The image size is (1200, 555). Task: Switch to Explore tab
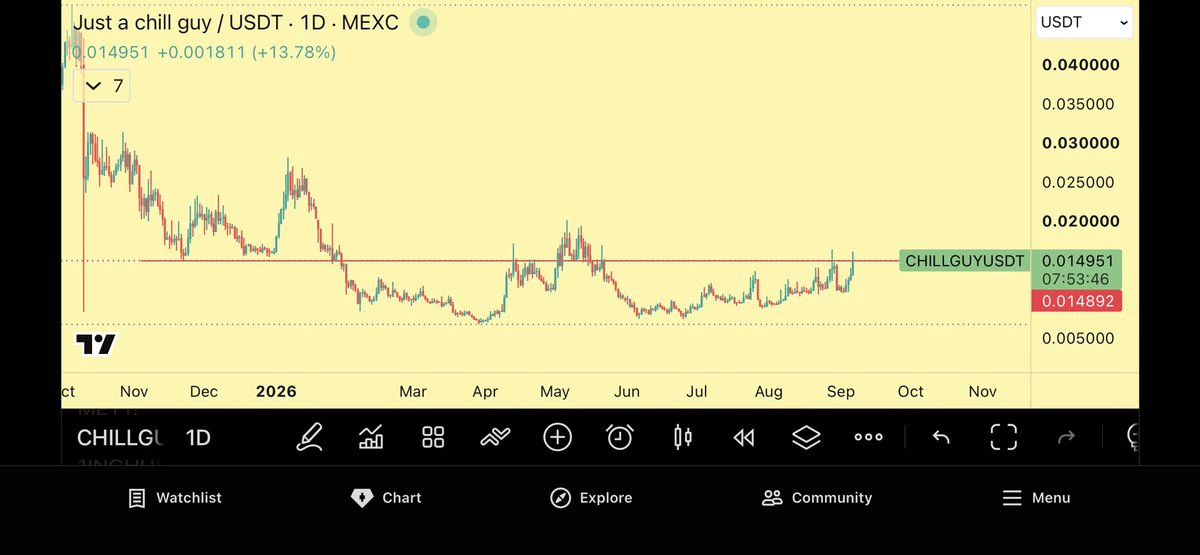[x=591, y=498]
